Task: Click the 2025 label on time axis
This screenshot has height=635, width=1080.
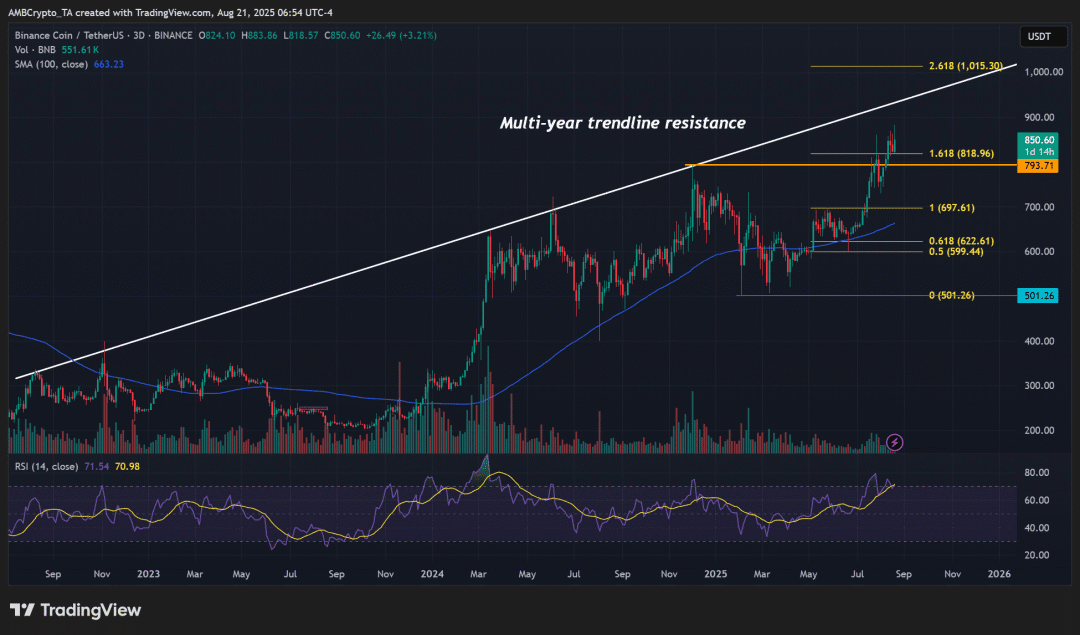Action: point(716,574)
